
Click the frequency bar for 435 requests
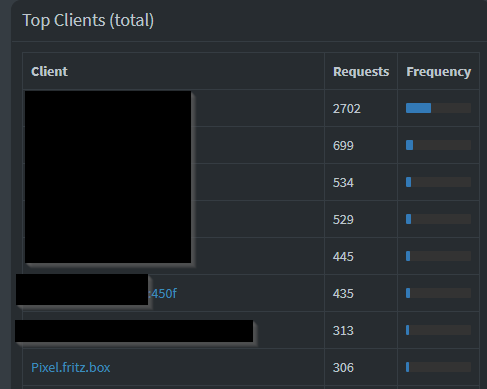click(438, 293)
